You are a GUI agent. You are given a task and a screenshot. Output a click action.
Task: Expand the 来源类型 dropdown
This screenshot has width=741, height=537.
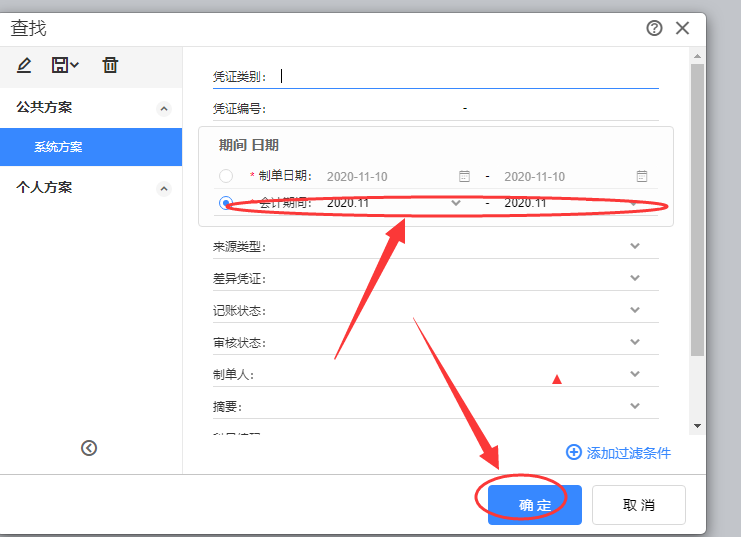pos(635,246)
